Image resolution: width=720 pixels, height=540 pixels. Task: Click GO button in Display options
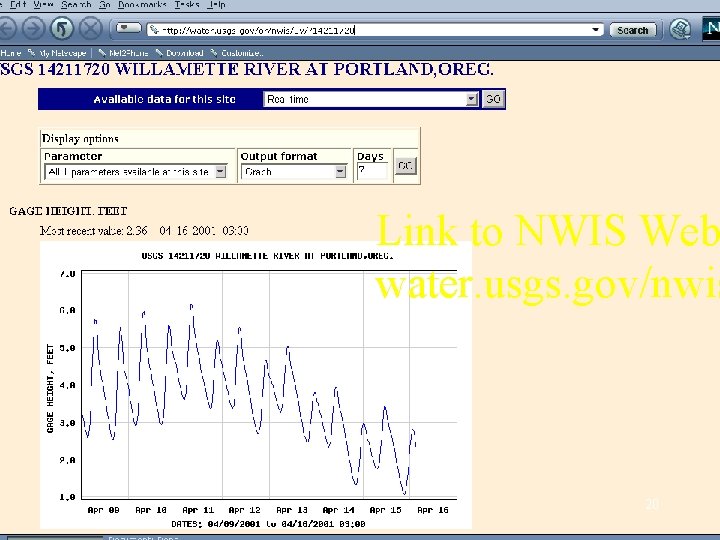405,166
